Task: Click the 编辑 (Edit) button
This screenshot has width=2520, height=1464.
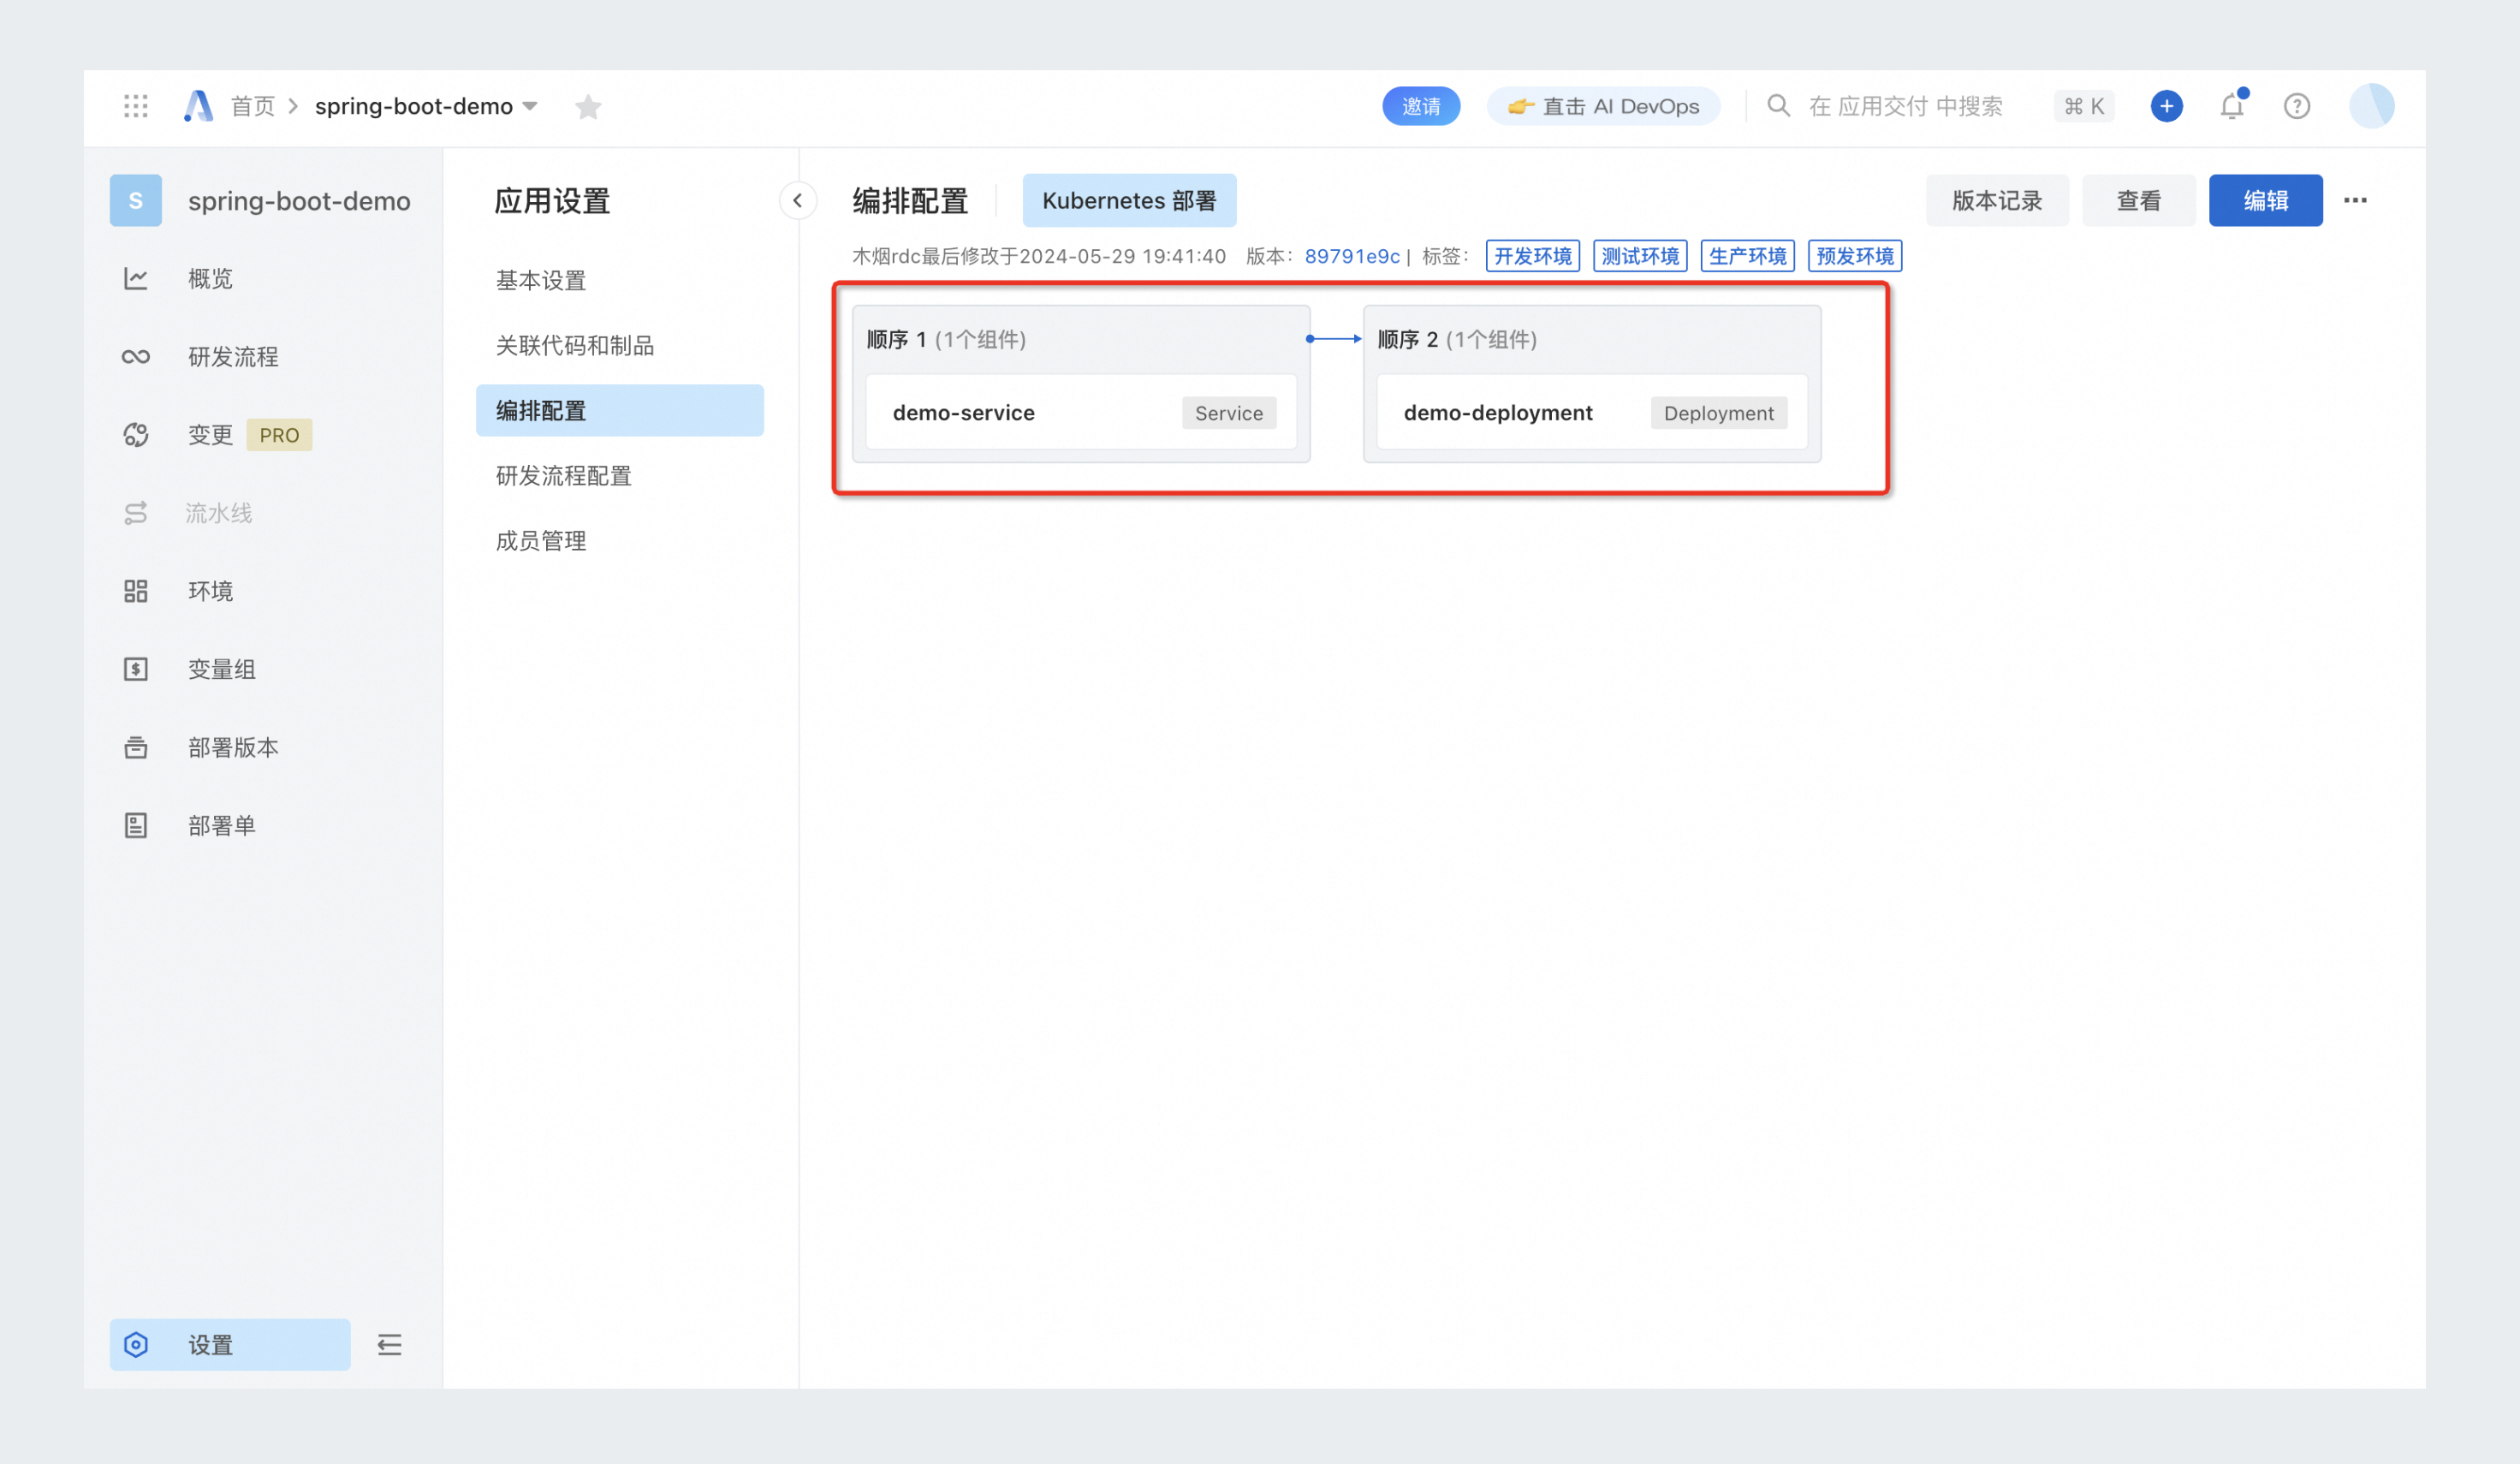Action: click(2267, 200)
